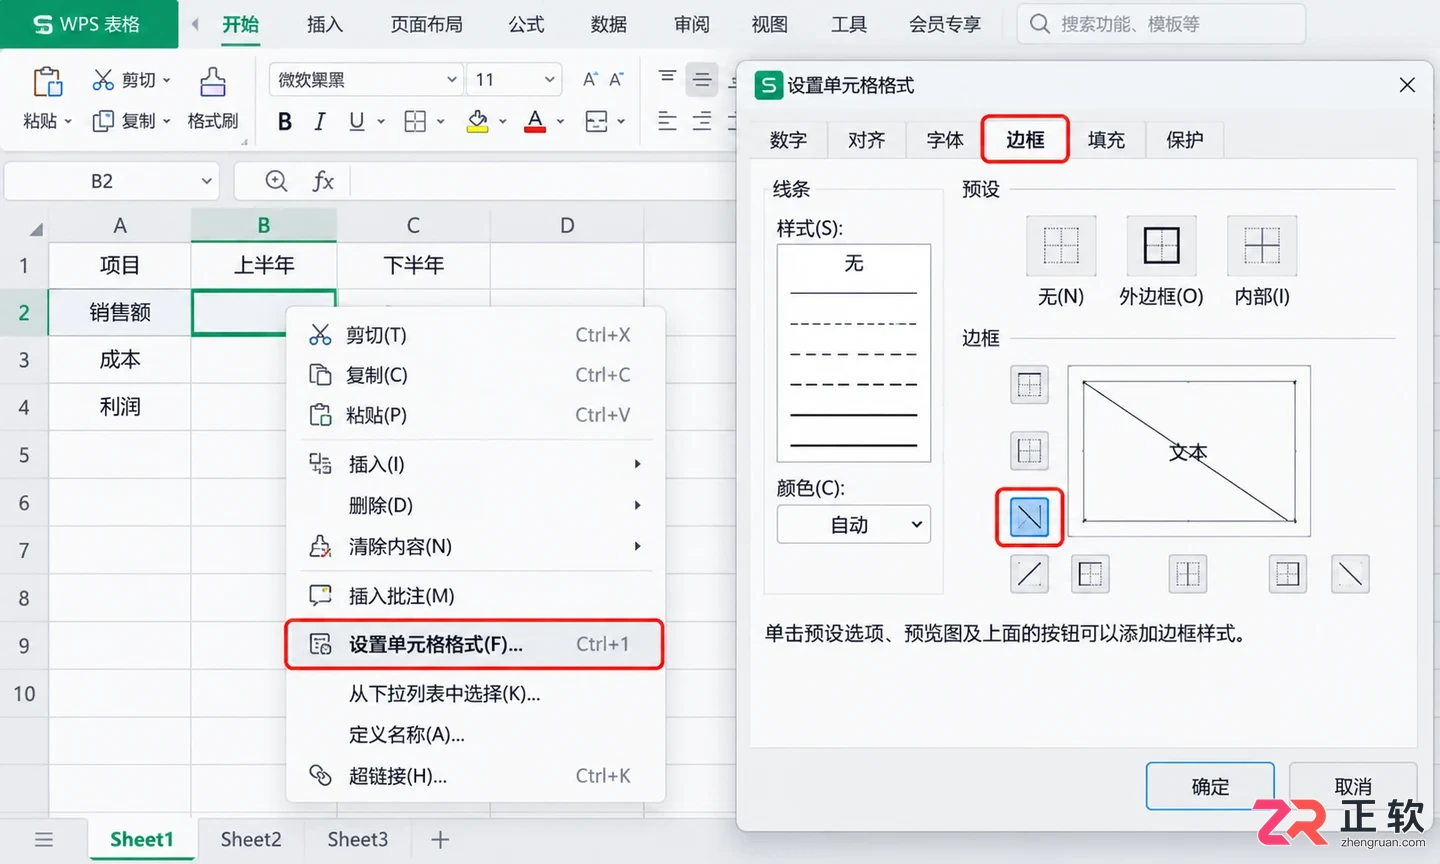The image size is (1440, 864).
Task: Increase font size with A+ icon
Action: pos(590,79)
